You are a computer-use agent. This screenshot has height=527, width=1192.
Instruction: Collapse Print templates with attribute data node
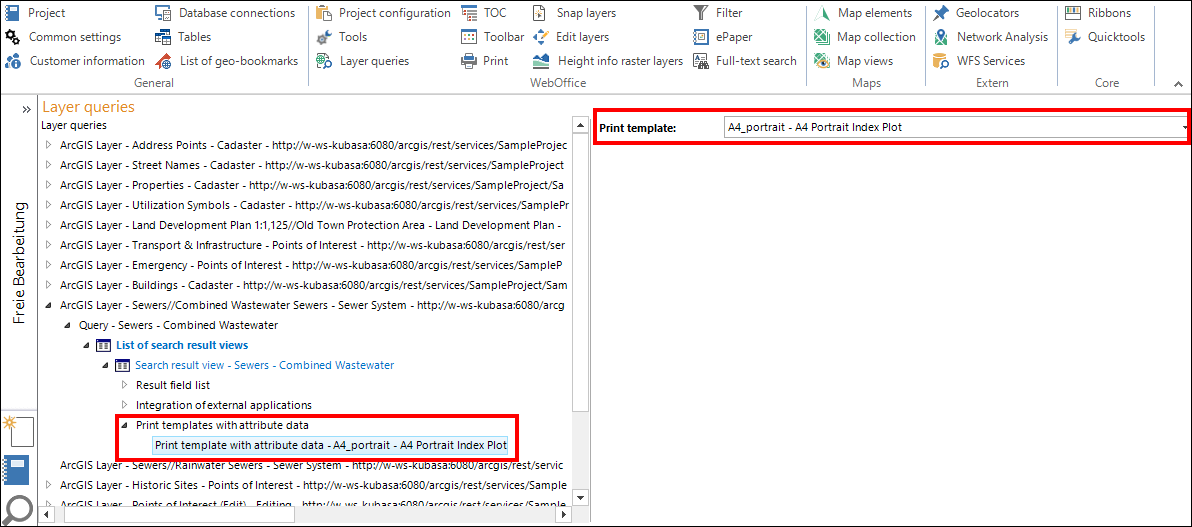click(125, 426)
